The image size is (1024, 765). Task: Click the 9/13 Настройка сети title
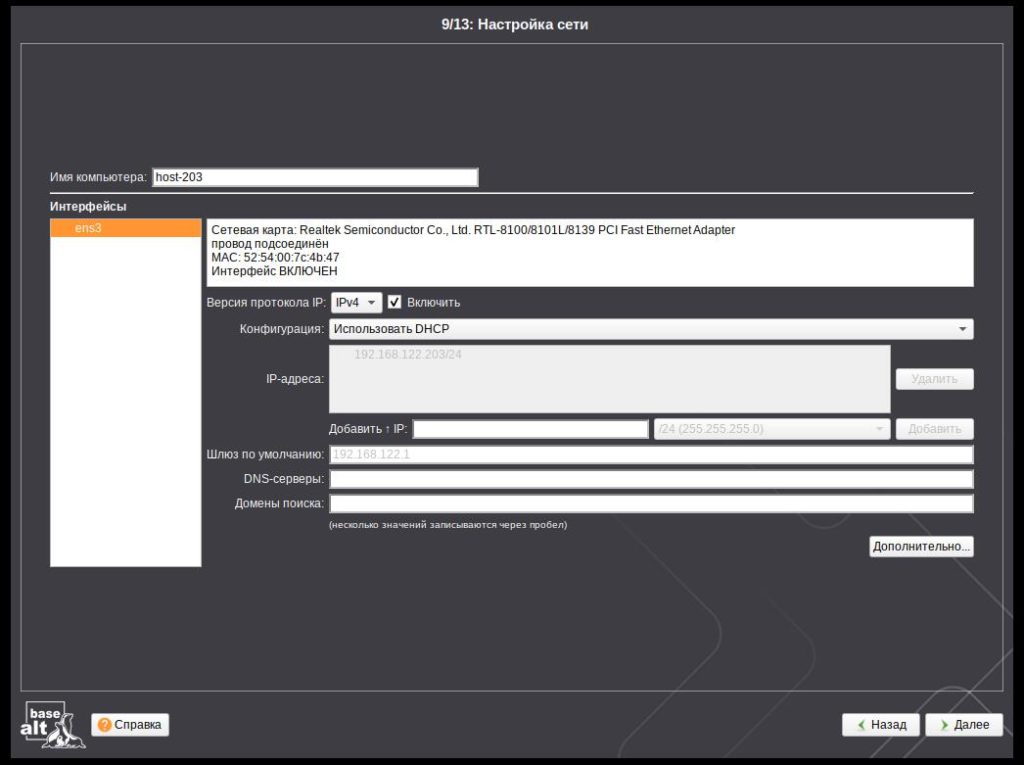point(514,24)
